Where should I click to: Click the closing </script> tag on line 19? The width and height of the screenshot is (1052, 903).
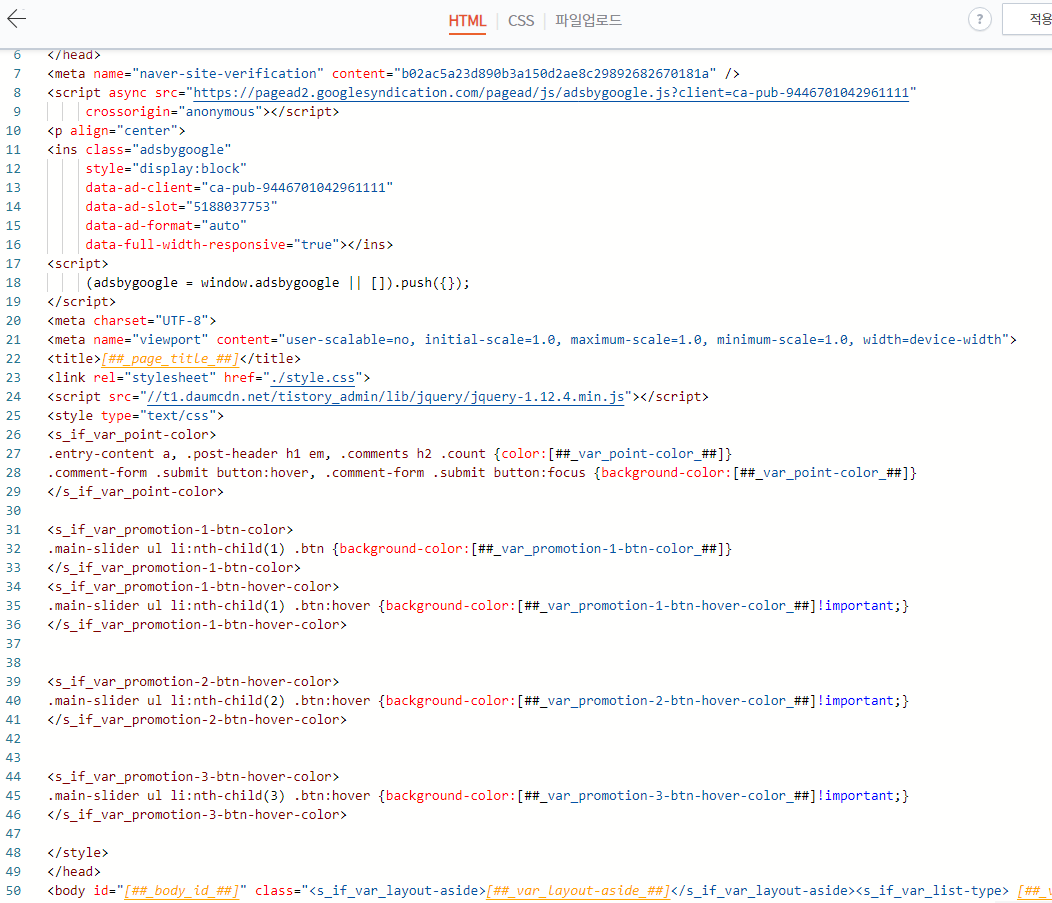coord(81,302)
